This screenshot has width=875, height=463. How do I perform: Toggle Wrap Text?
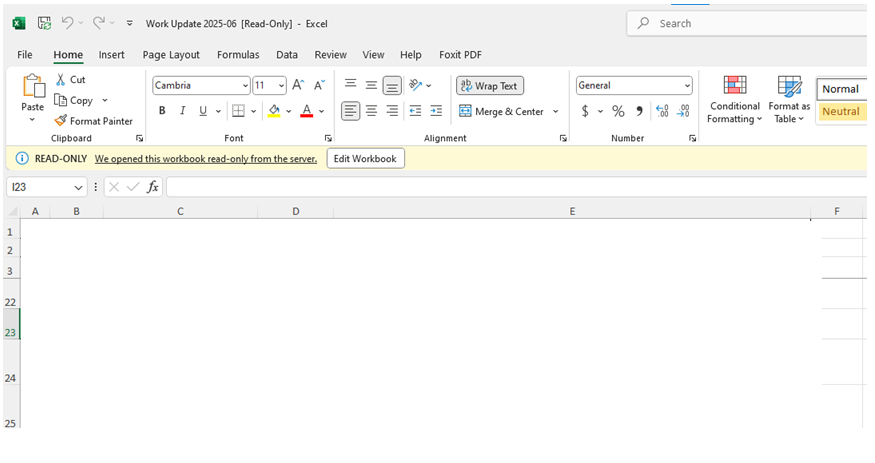tap(490, 86)
